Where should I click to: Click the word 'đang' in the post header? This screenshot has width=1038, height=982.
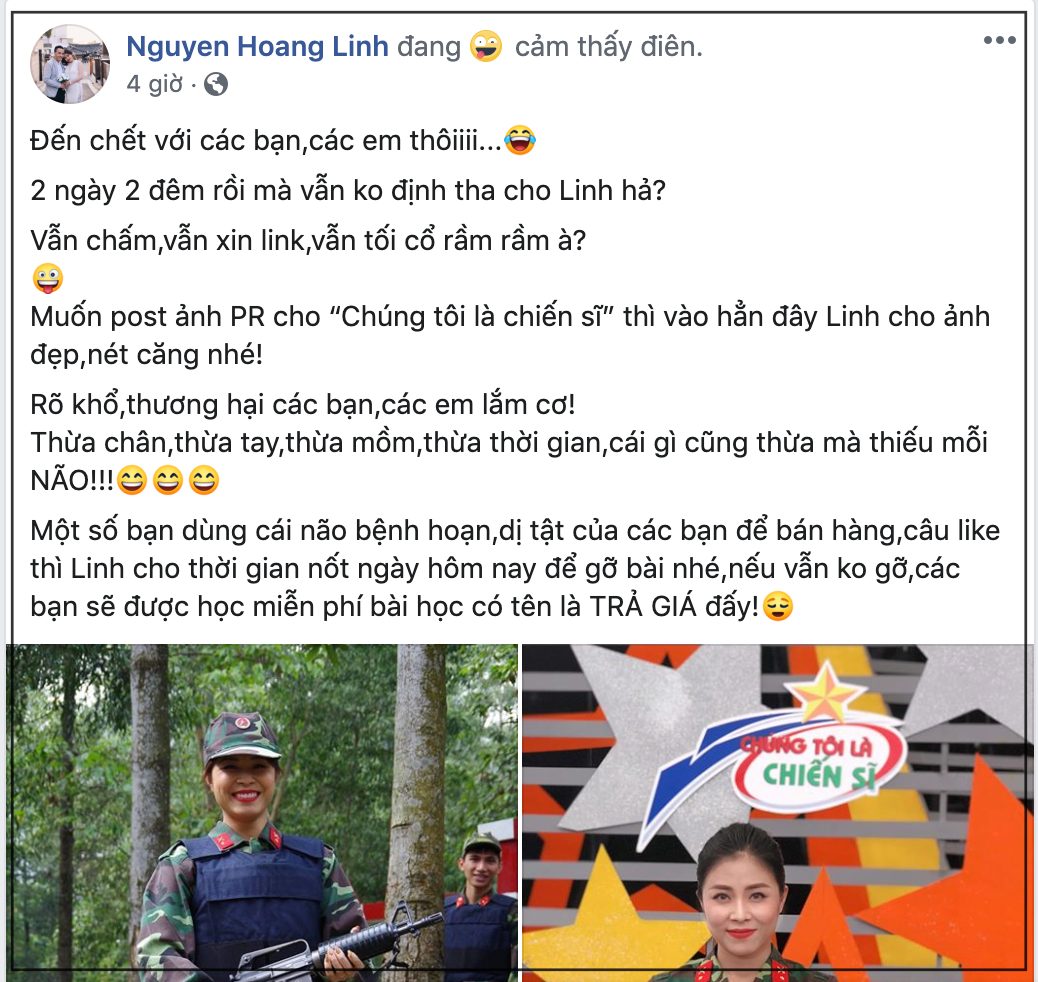point(429,47)
